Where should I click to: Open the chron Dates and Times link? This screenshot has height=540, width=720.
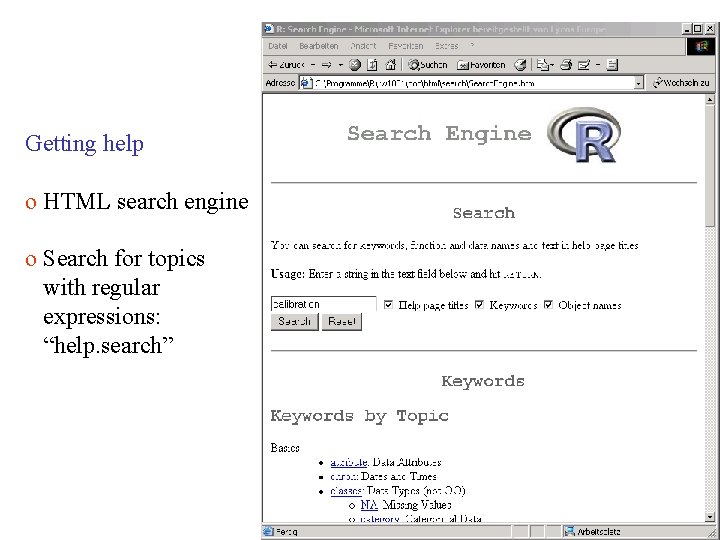(342, 476)
